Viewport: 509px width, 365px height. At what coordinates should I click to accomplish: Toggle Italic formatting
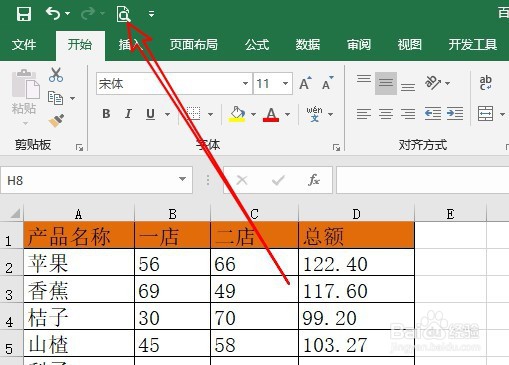(x=128, y=114)
